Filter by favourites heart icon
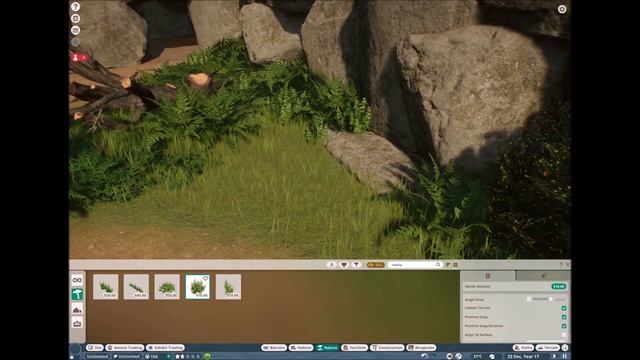The image size is (640, 360). (x=344, y=265)
